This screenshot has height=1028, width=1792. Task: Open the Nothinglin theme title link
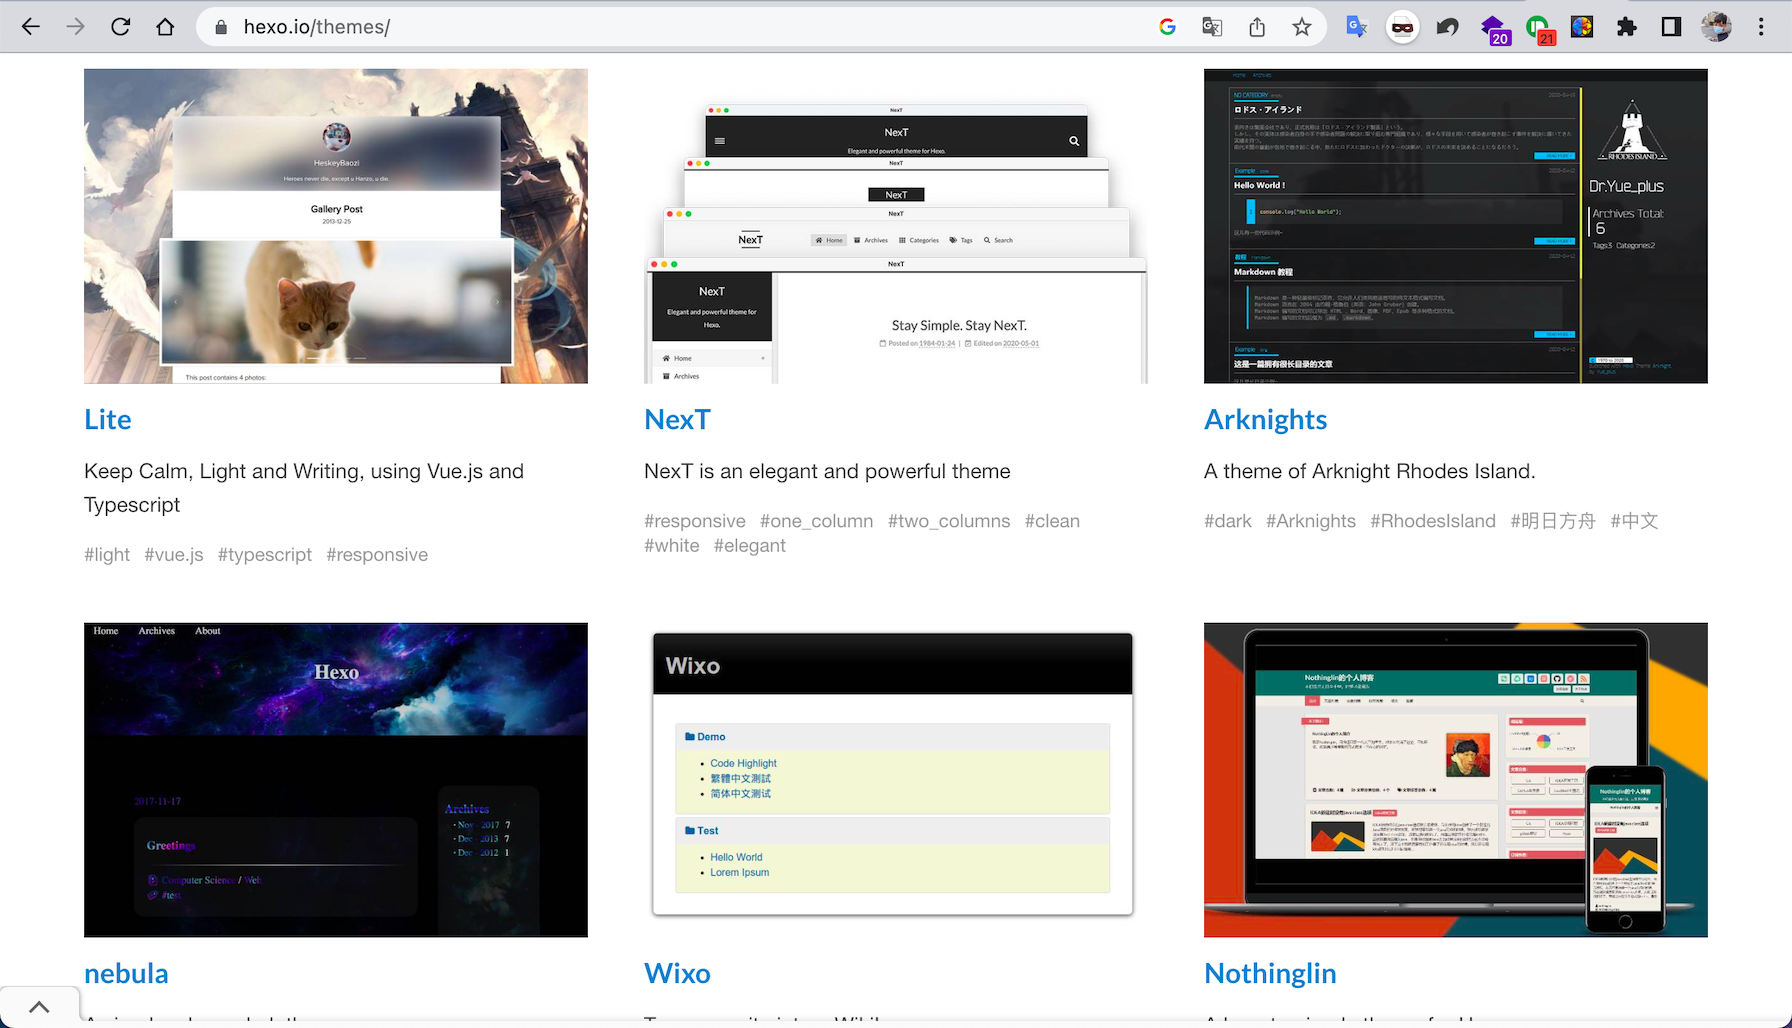tap(1270, 974)
